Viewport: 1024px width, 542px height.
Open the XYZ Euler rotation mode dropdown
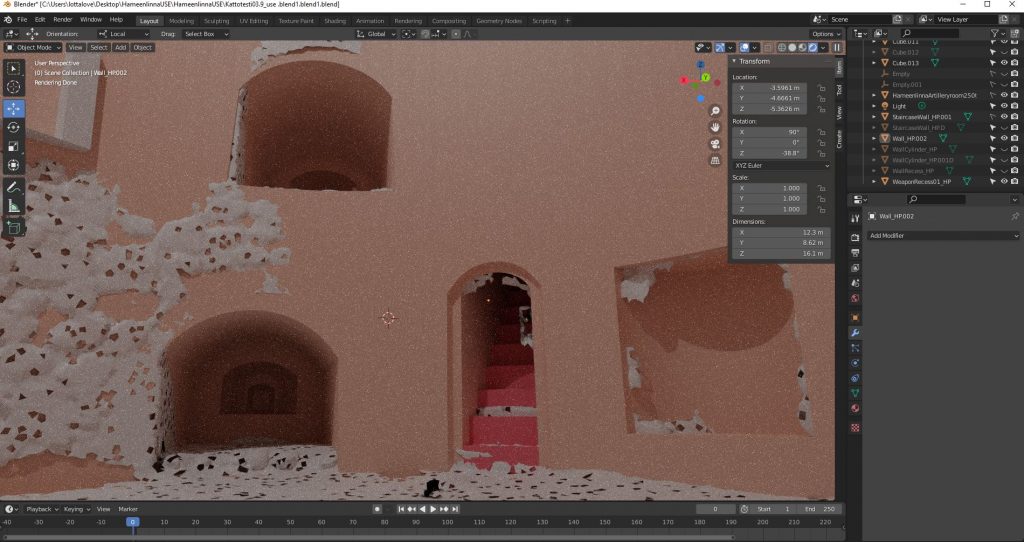pyautogui.click(x=783, y=165)
